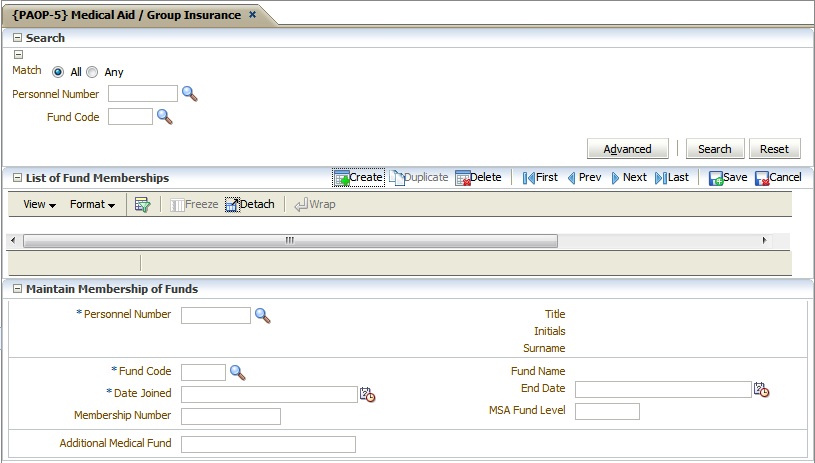The width and height of the screenshot is (815, 463).
Task: Open the Format dropdown menu
Action: [92, 204]
